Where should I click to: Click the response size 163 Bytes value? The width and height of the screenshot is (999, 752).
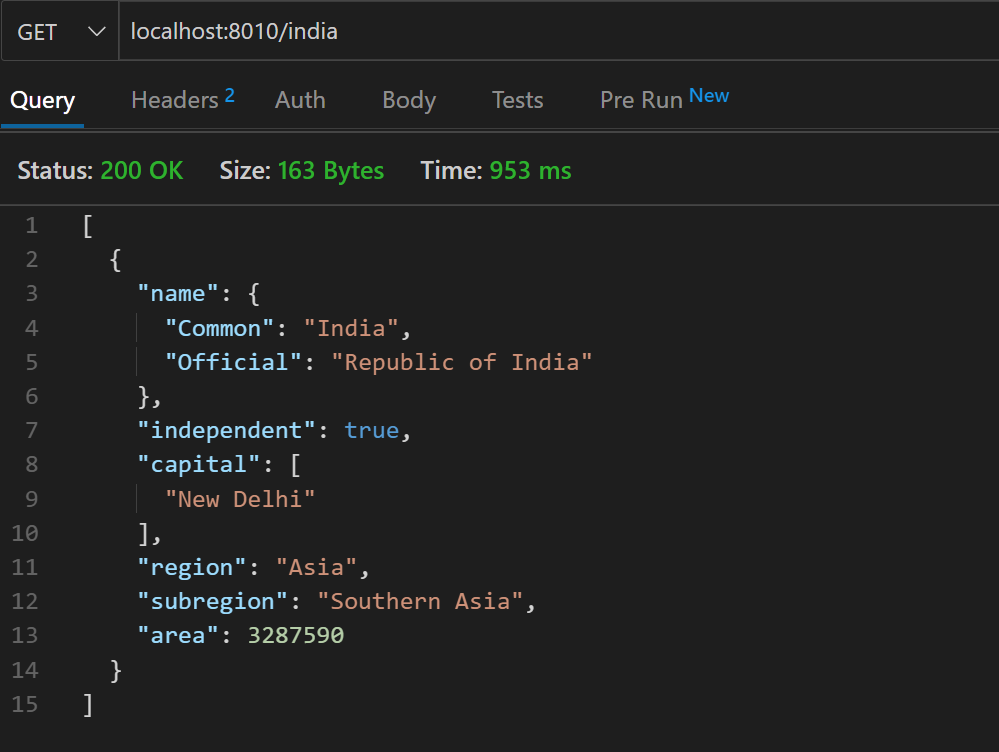pyautogui.click(x=331, y=170)
